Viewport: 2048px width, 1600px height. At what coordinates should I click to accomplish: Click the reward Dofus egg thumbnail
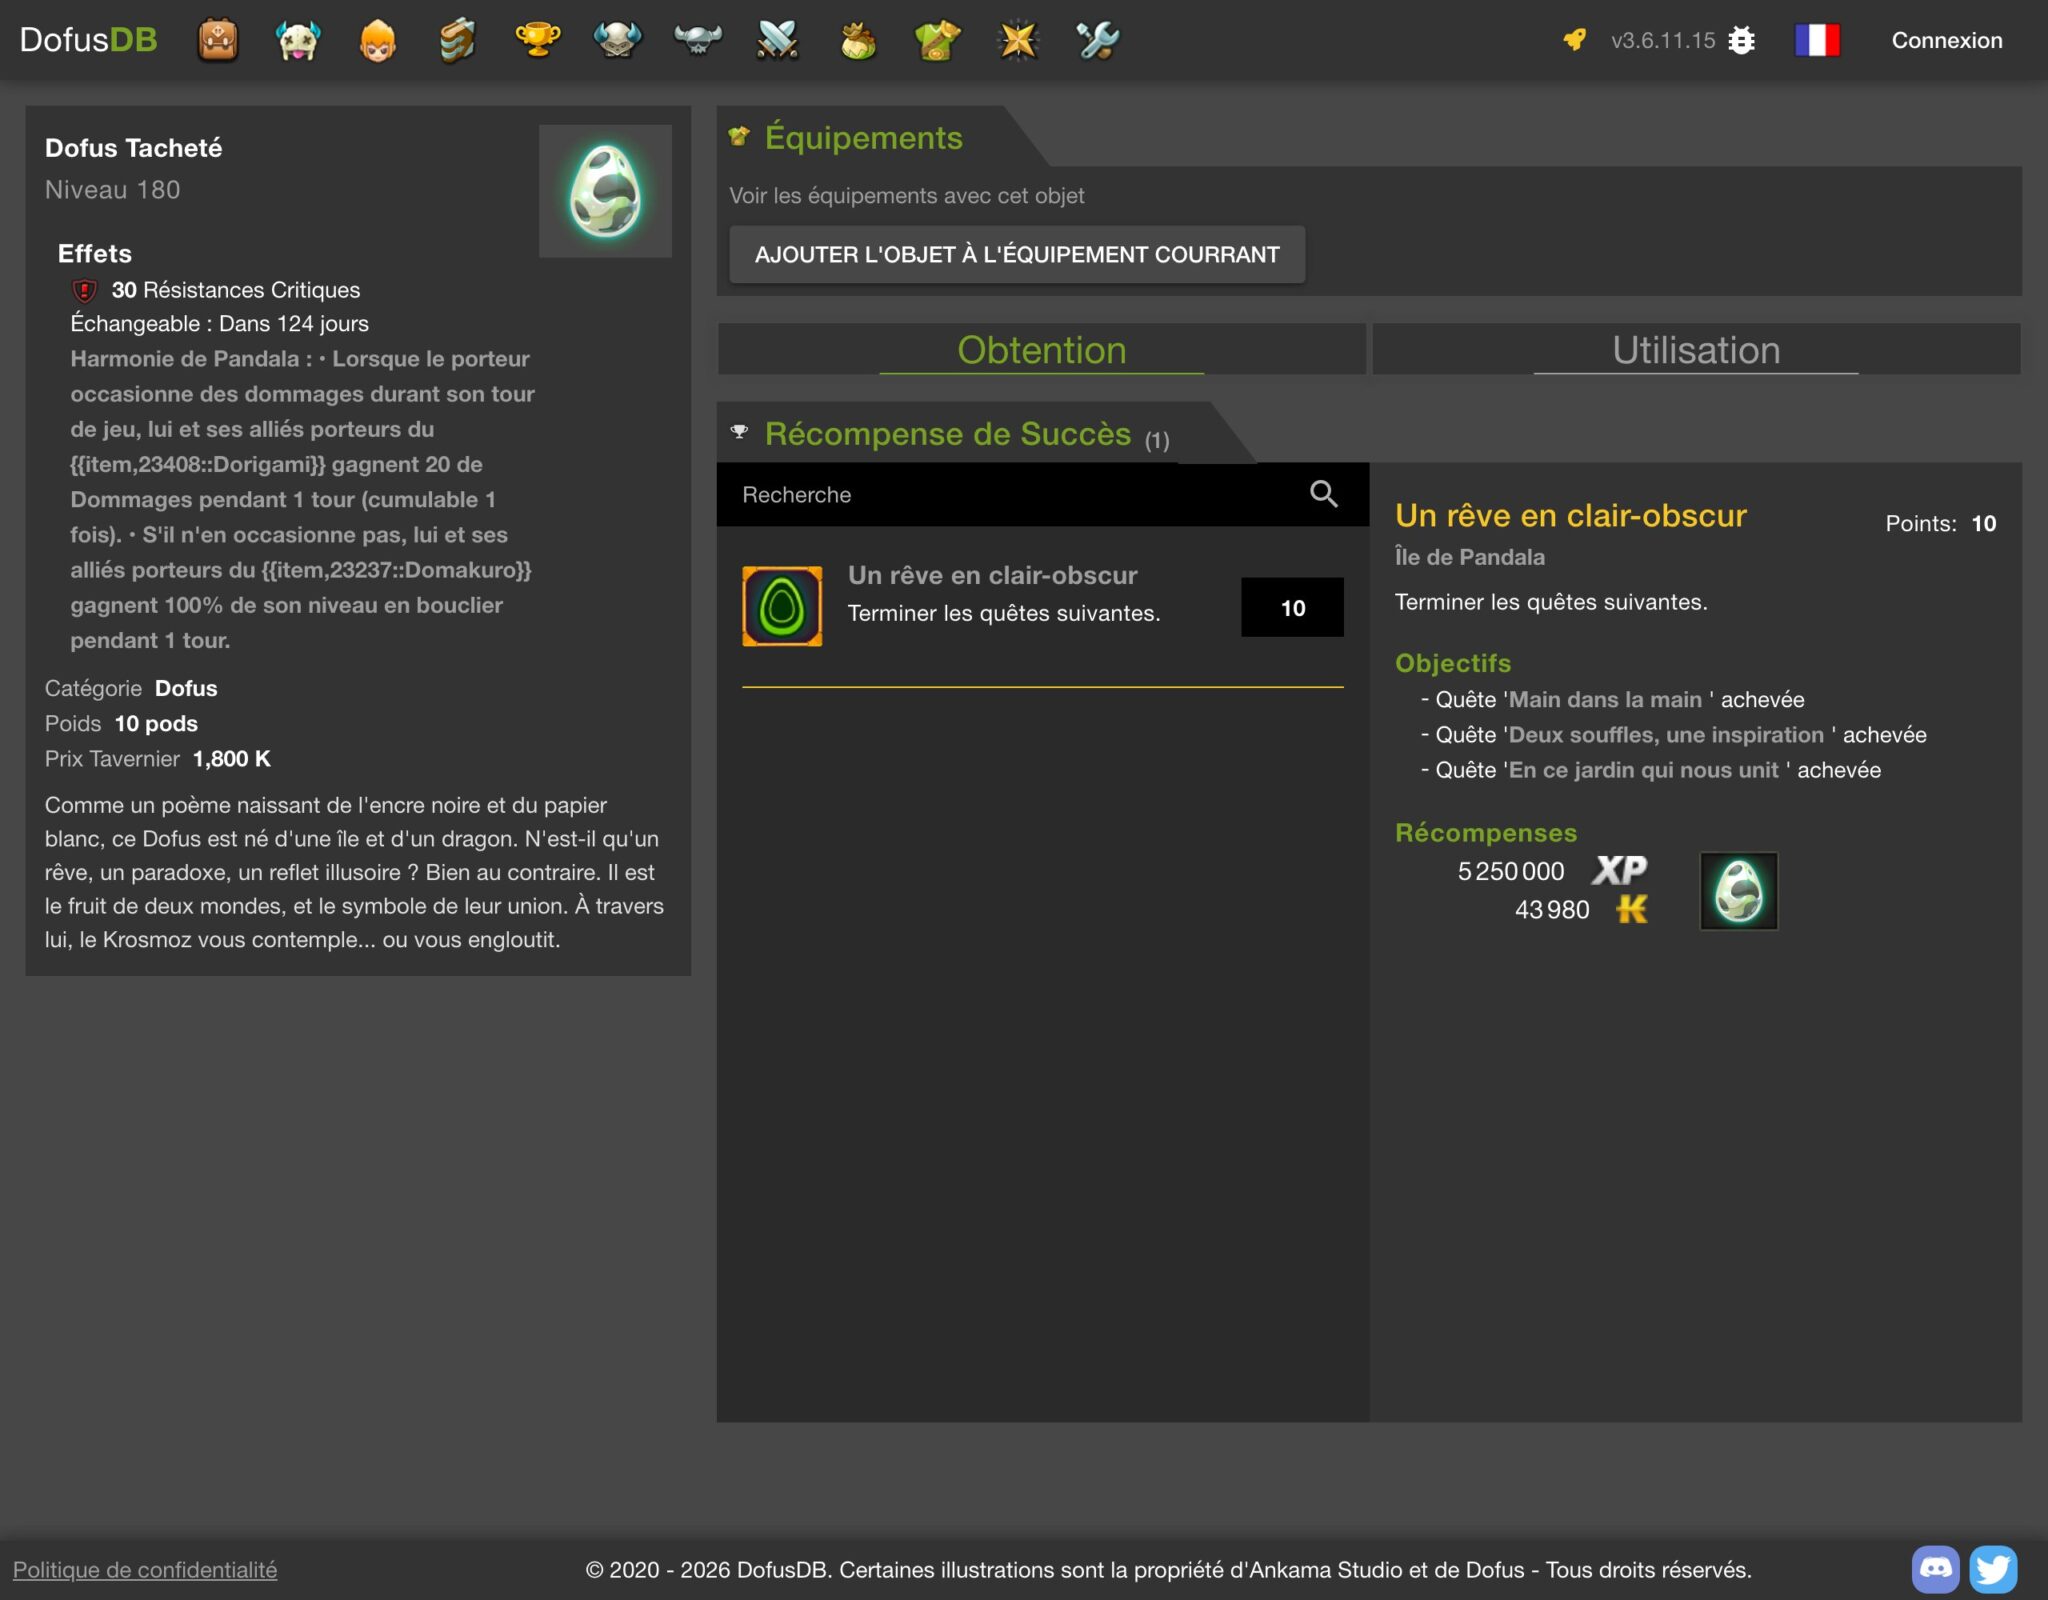point(1739,891)
